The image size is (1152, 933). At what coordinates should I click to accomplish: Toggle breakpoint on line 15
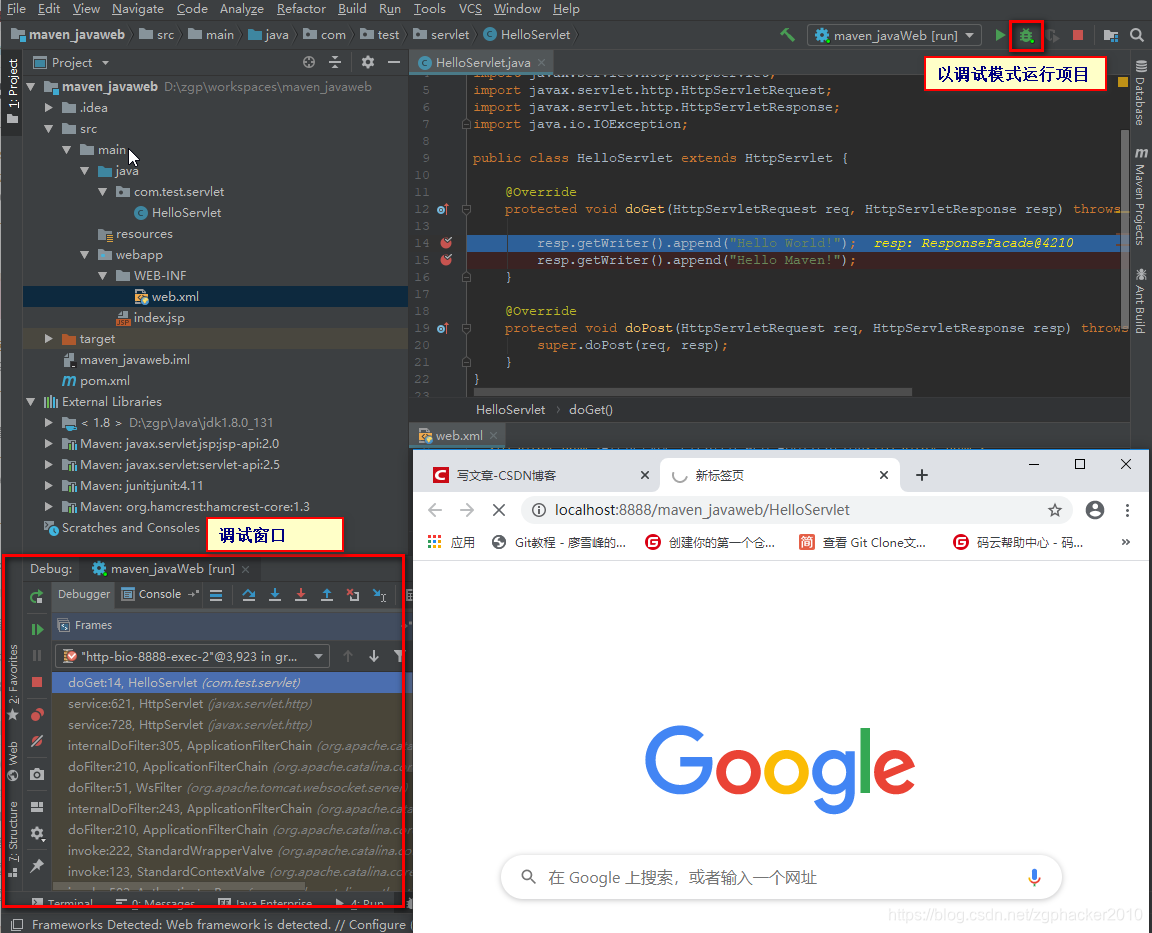[446, 260]
